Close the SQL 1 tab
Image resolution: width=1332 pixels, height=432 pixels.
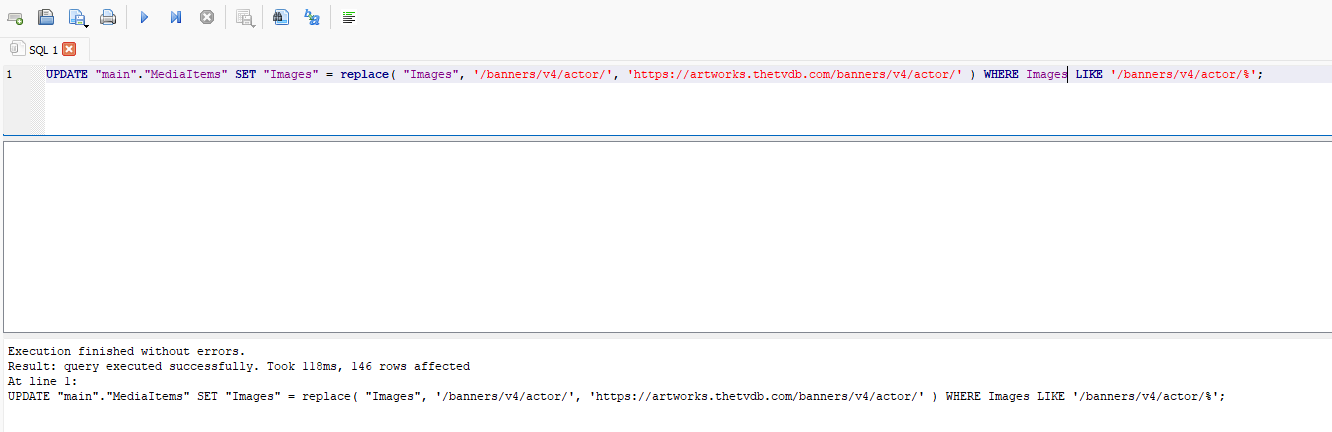coord(69,49)
